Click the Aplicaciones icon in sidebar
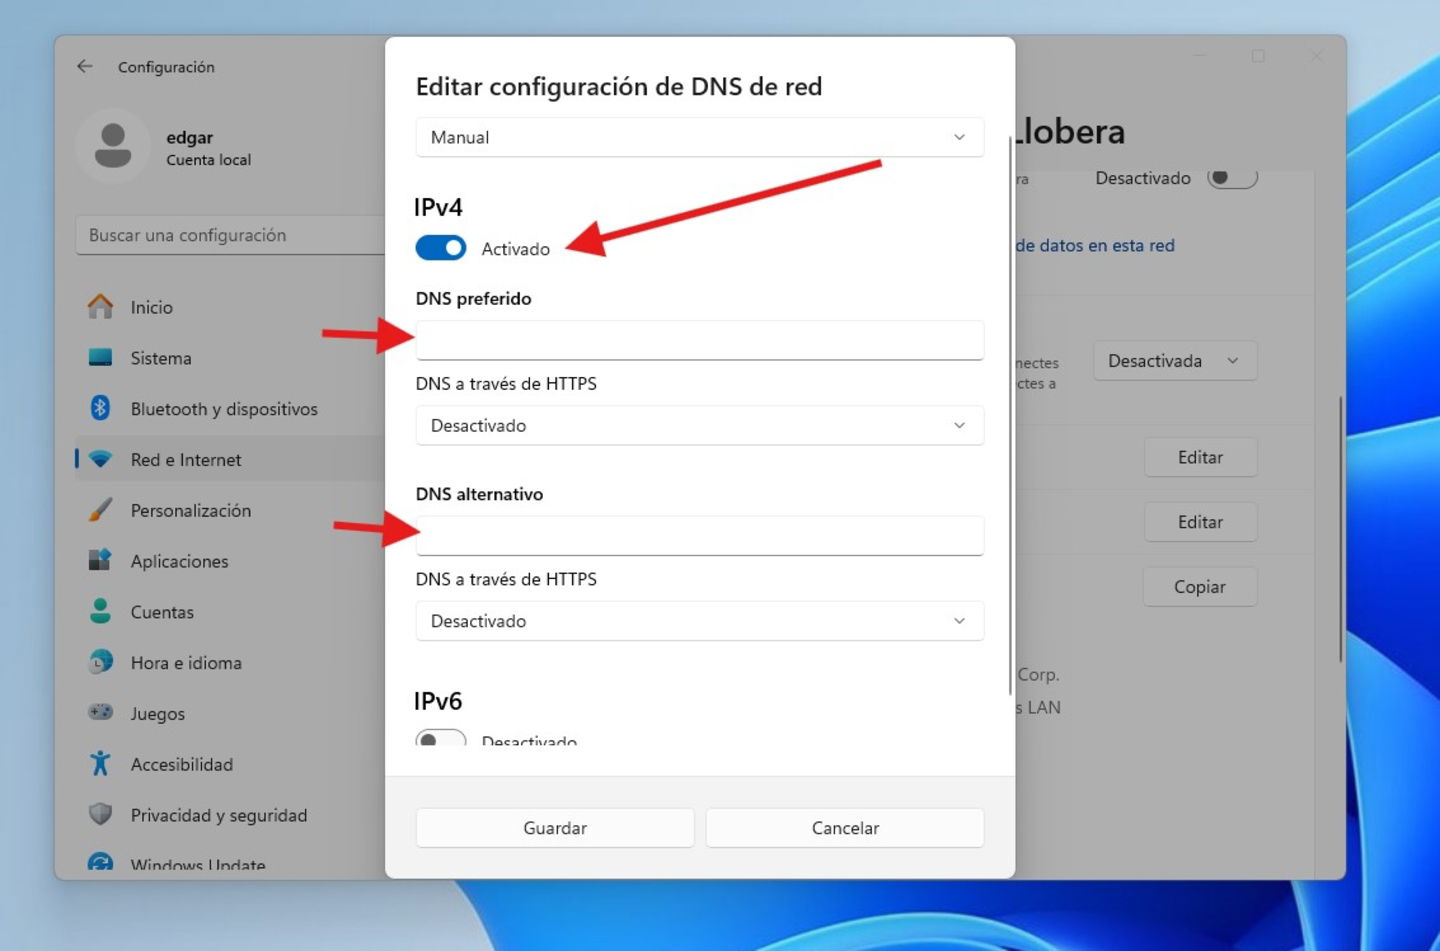1440x951 pixels. (100, 560)
